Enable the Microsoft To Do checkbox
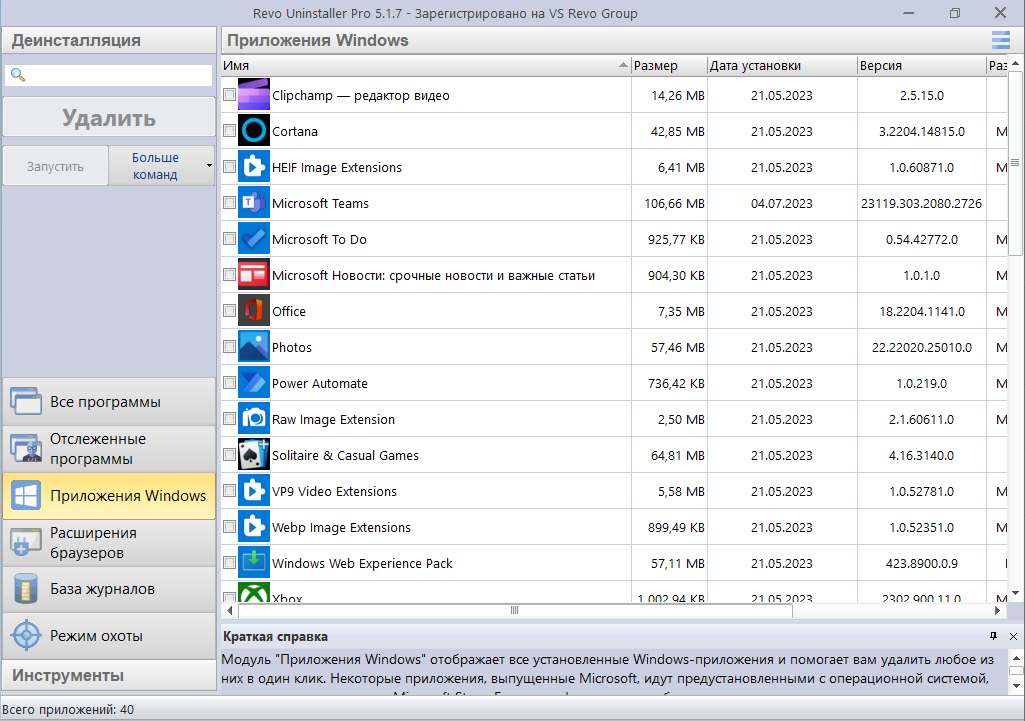This screenshot has width=1025, height=721. click(x=229, y=239)
